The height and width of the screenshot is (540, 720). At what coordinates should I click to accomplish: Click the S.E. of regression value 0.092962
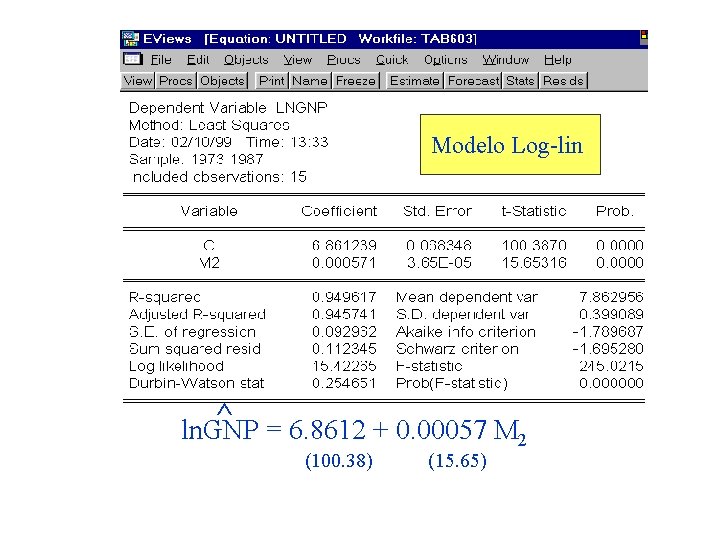coord(344,332)
